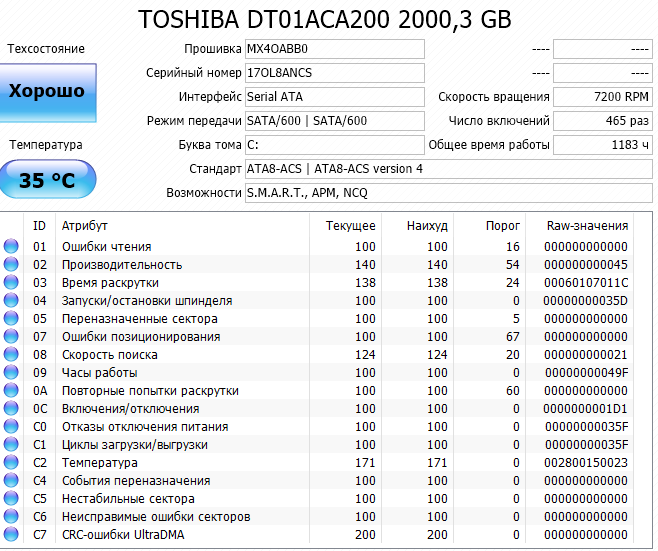658x551 pixels.
Task: Click the Стандарт field ATA8-ACS
Action: 449,169
